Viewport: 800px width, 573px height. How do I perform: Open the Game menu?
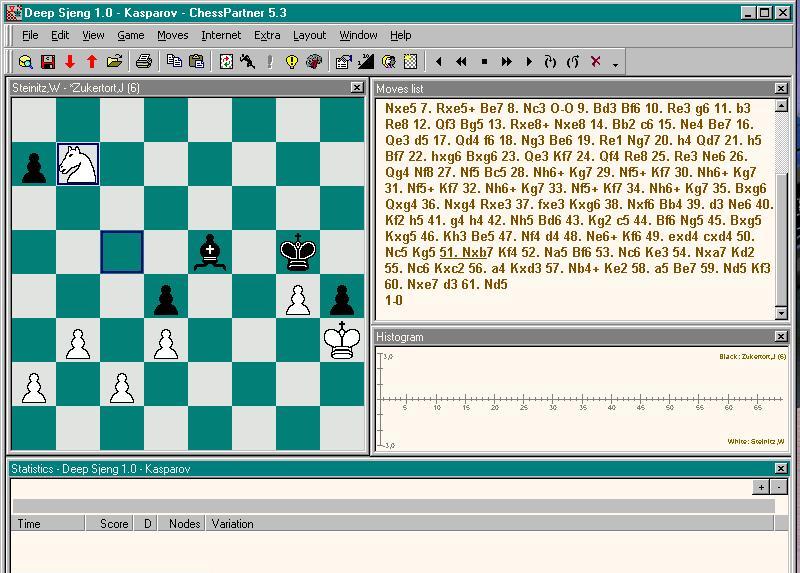(130, 35)
